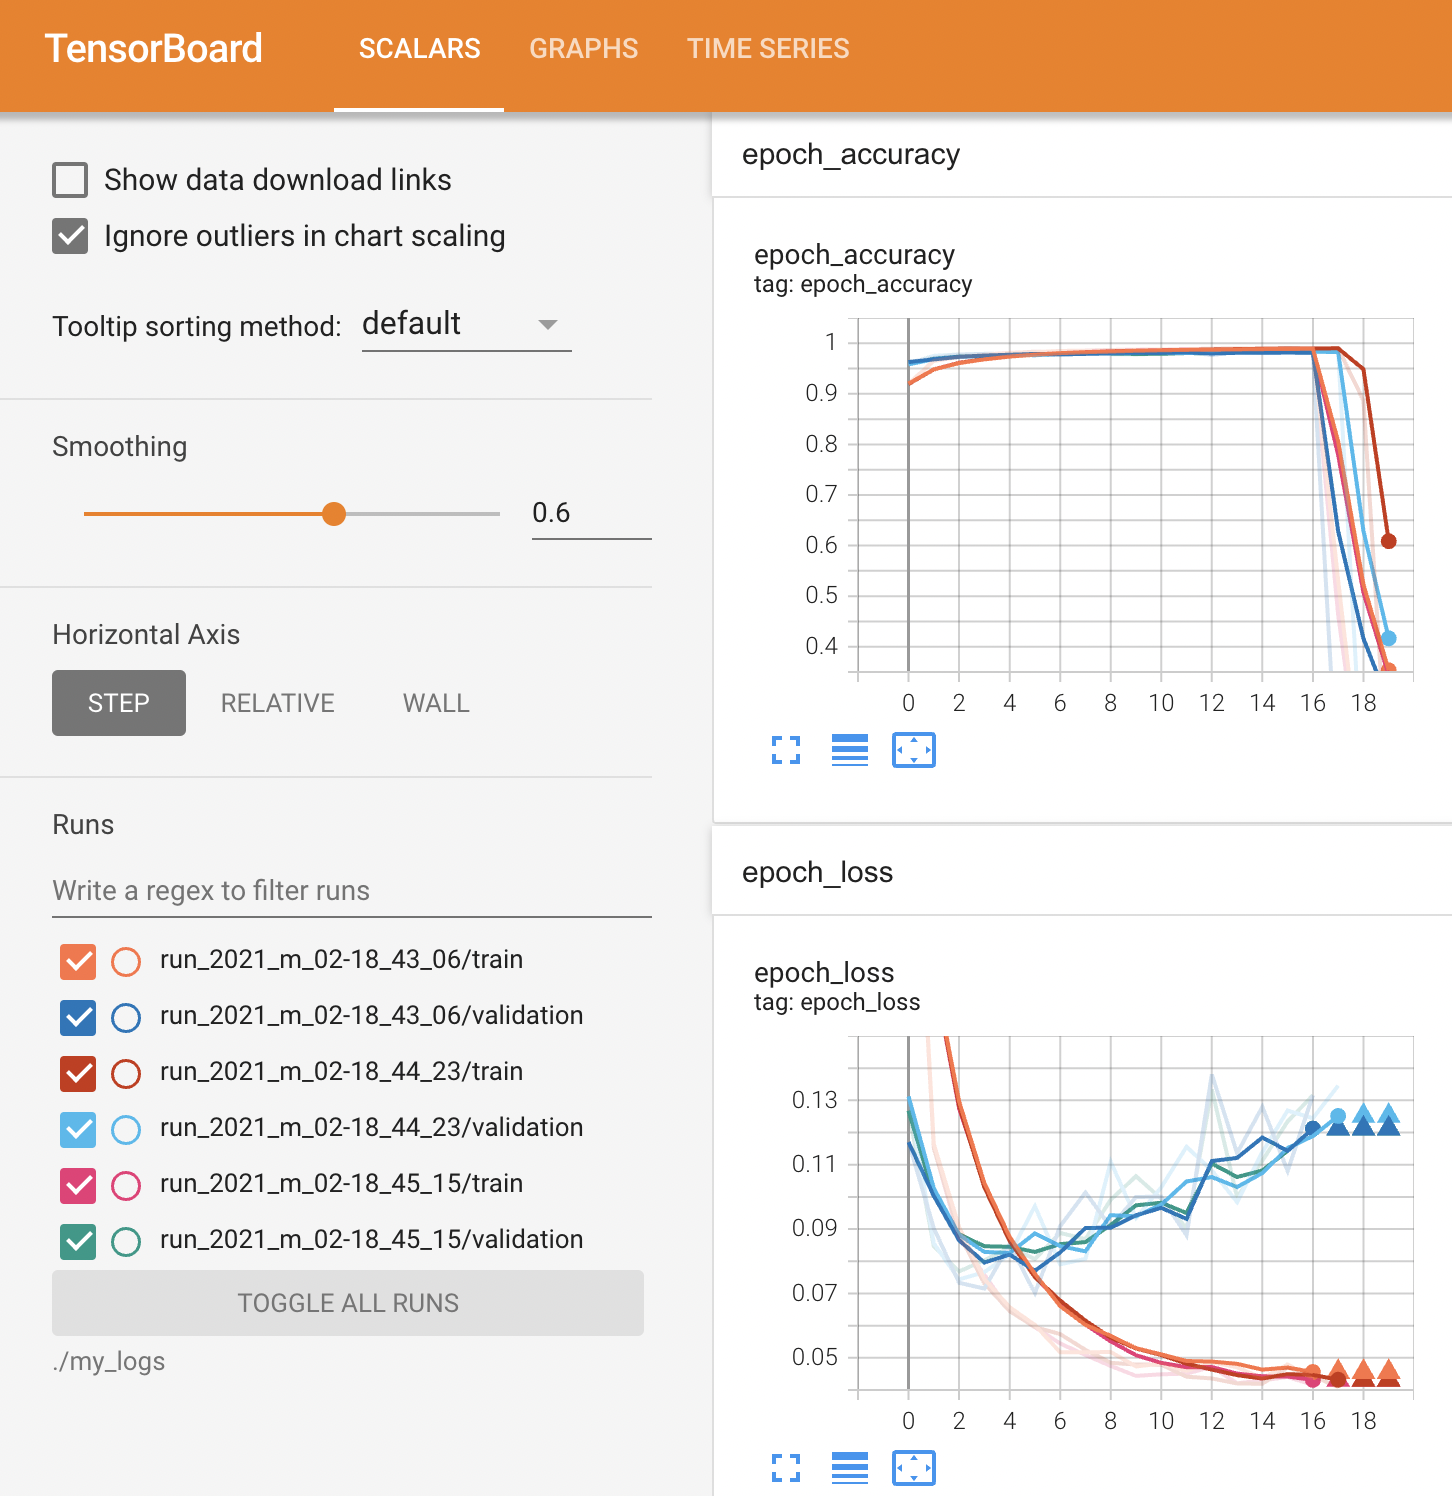Select only run 18_45_15/validation via green circle
The image size is (1452, 1496).
(126, 1242)
